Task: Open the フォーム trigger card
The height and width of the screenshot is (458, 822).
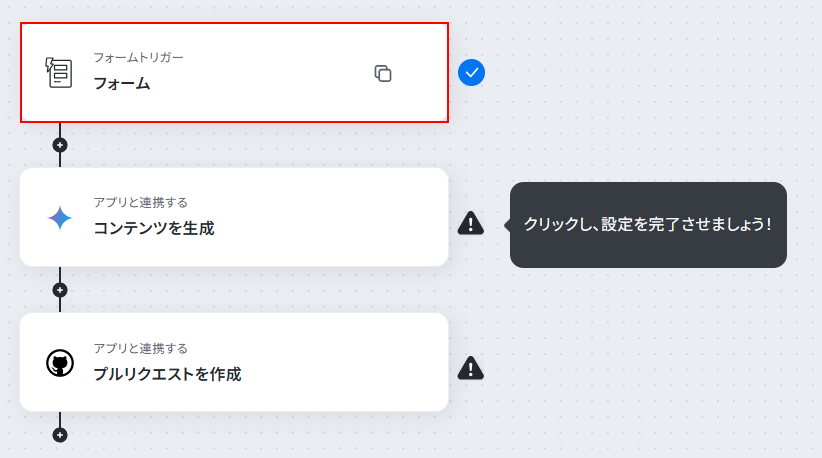Action: pos(234,73)
